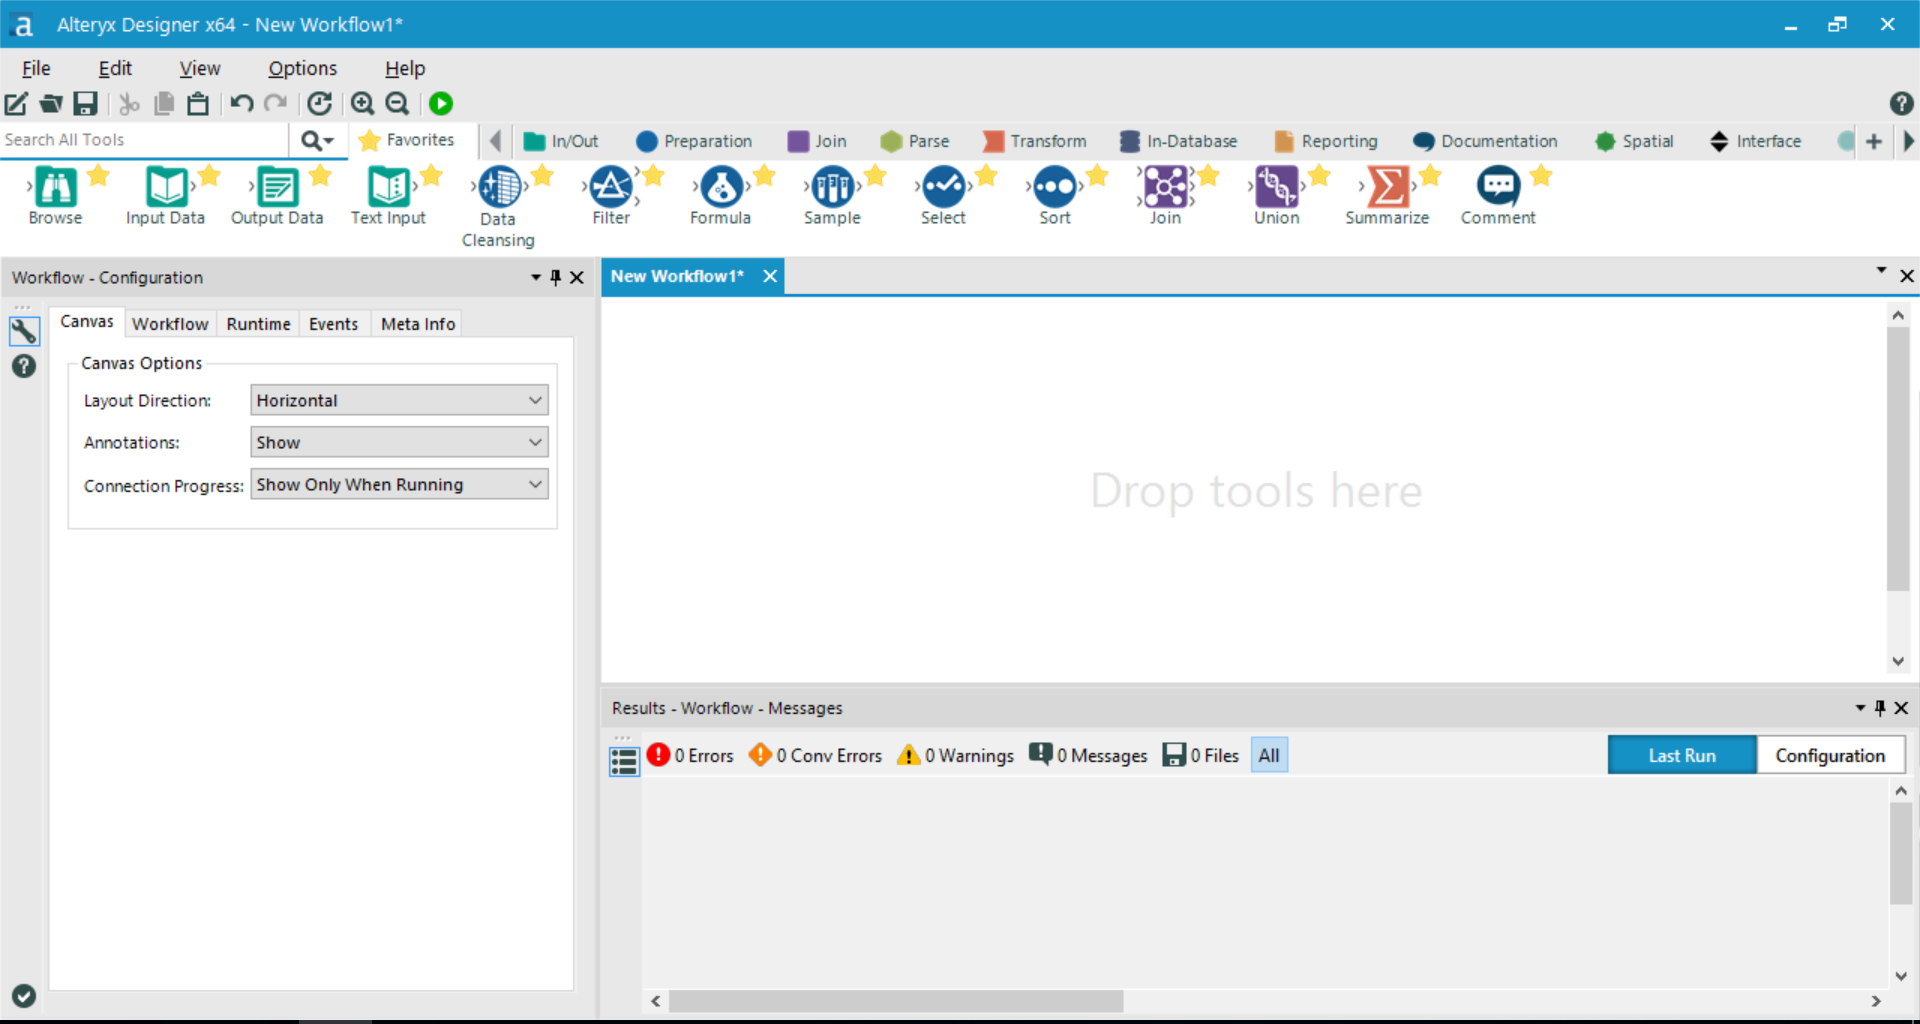Click the configuration wrench icon
Screen dimensions: 1920x1024
[x=24, y=331]
